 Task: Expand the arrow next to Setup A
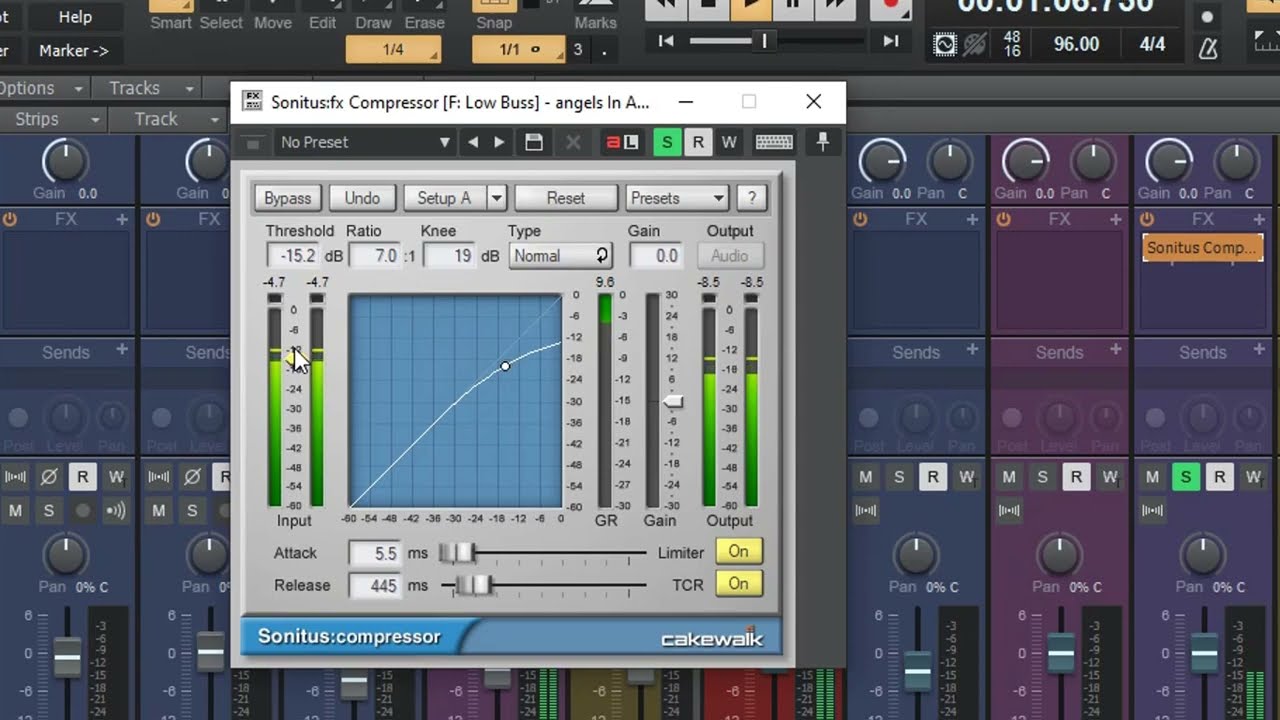pos(496,198)
